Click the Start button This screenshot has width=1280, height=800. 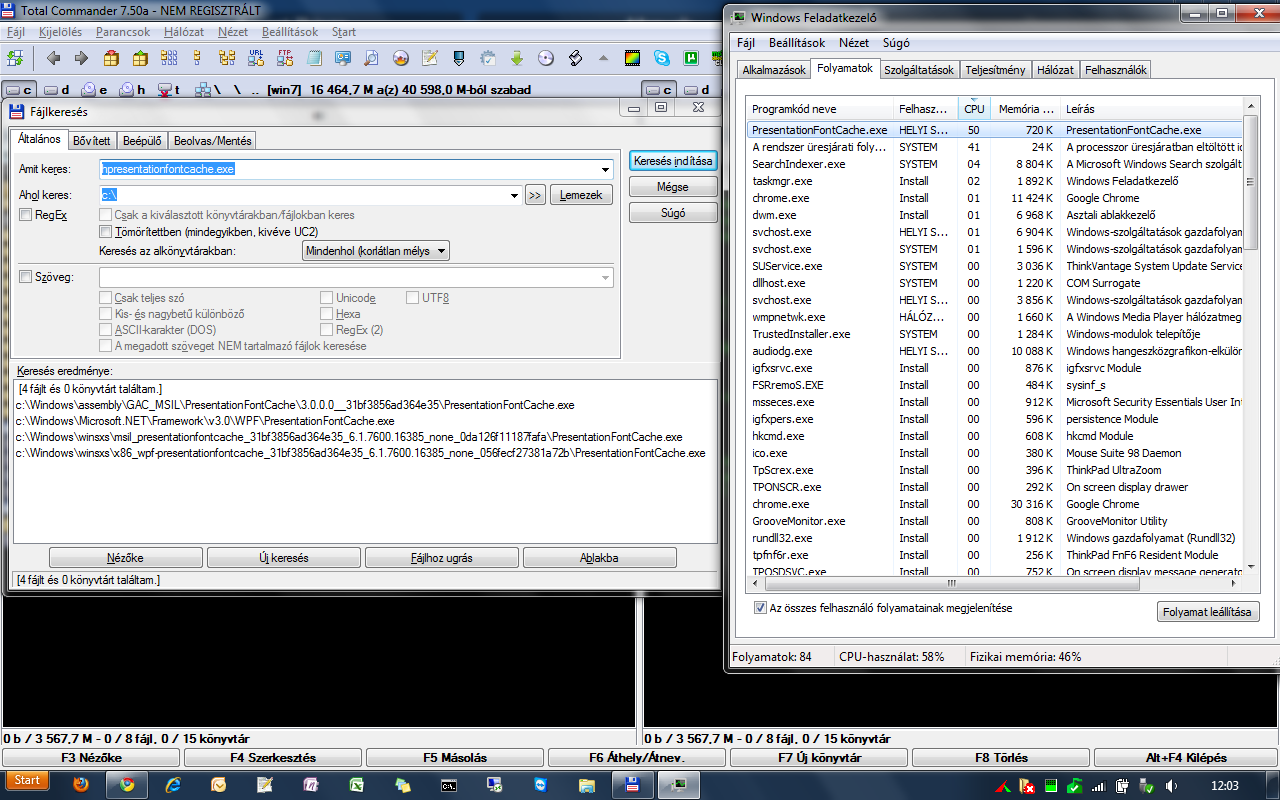[x=28, y=780]
